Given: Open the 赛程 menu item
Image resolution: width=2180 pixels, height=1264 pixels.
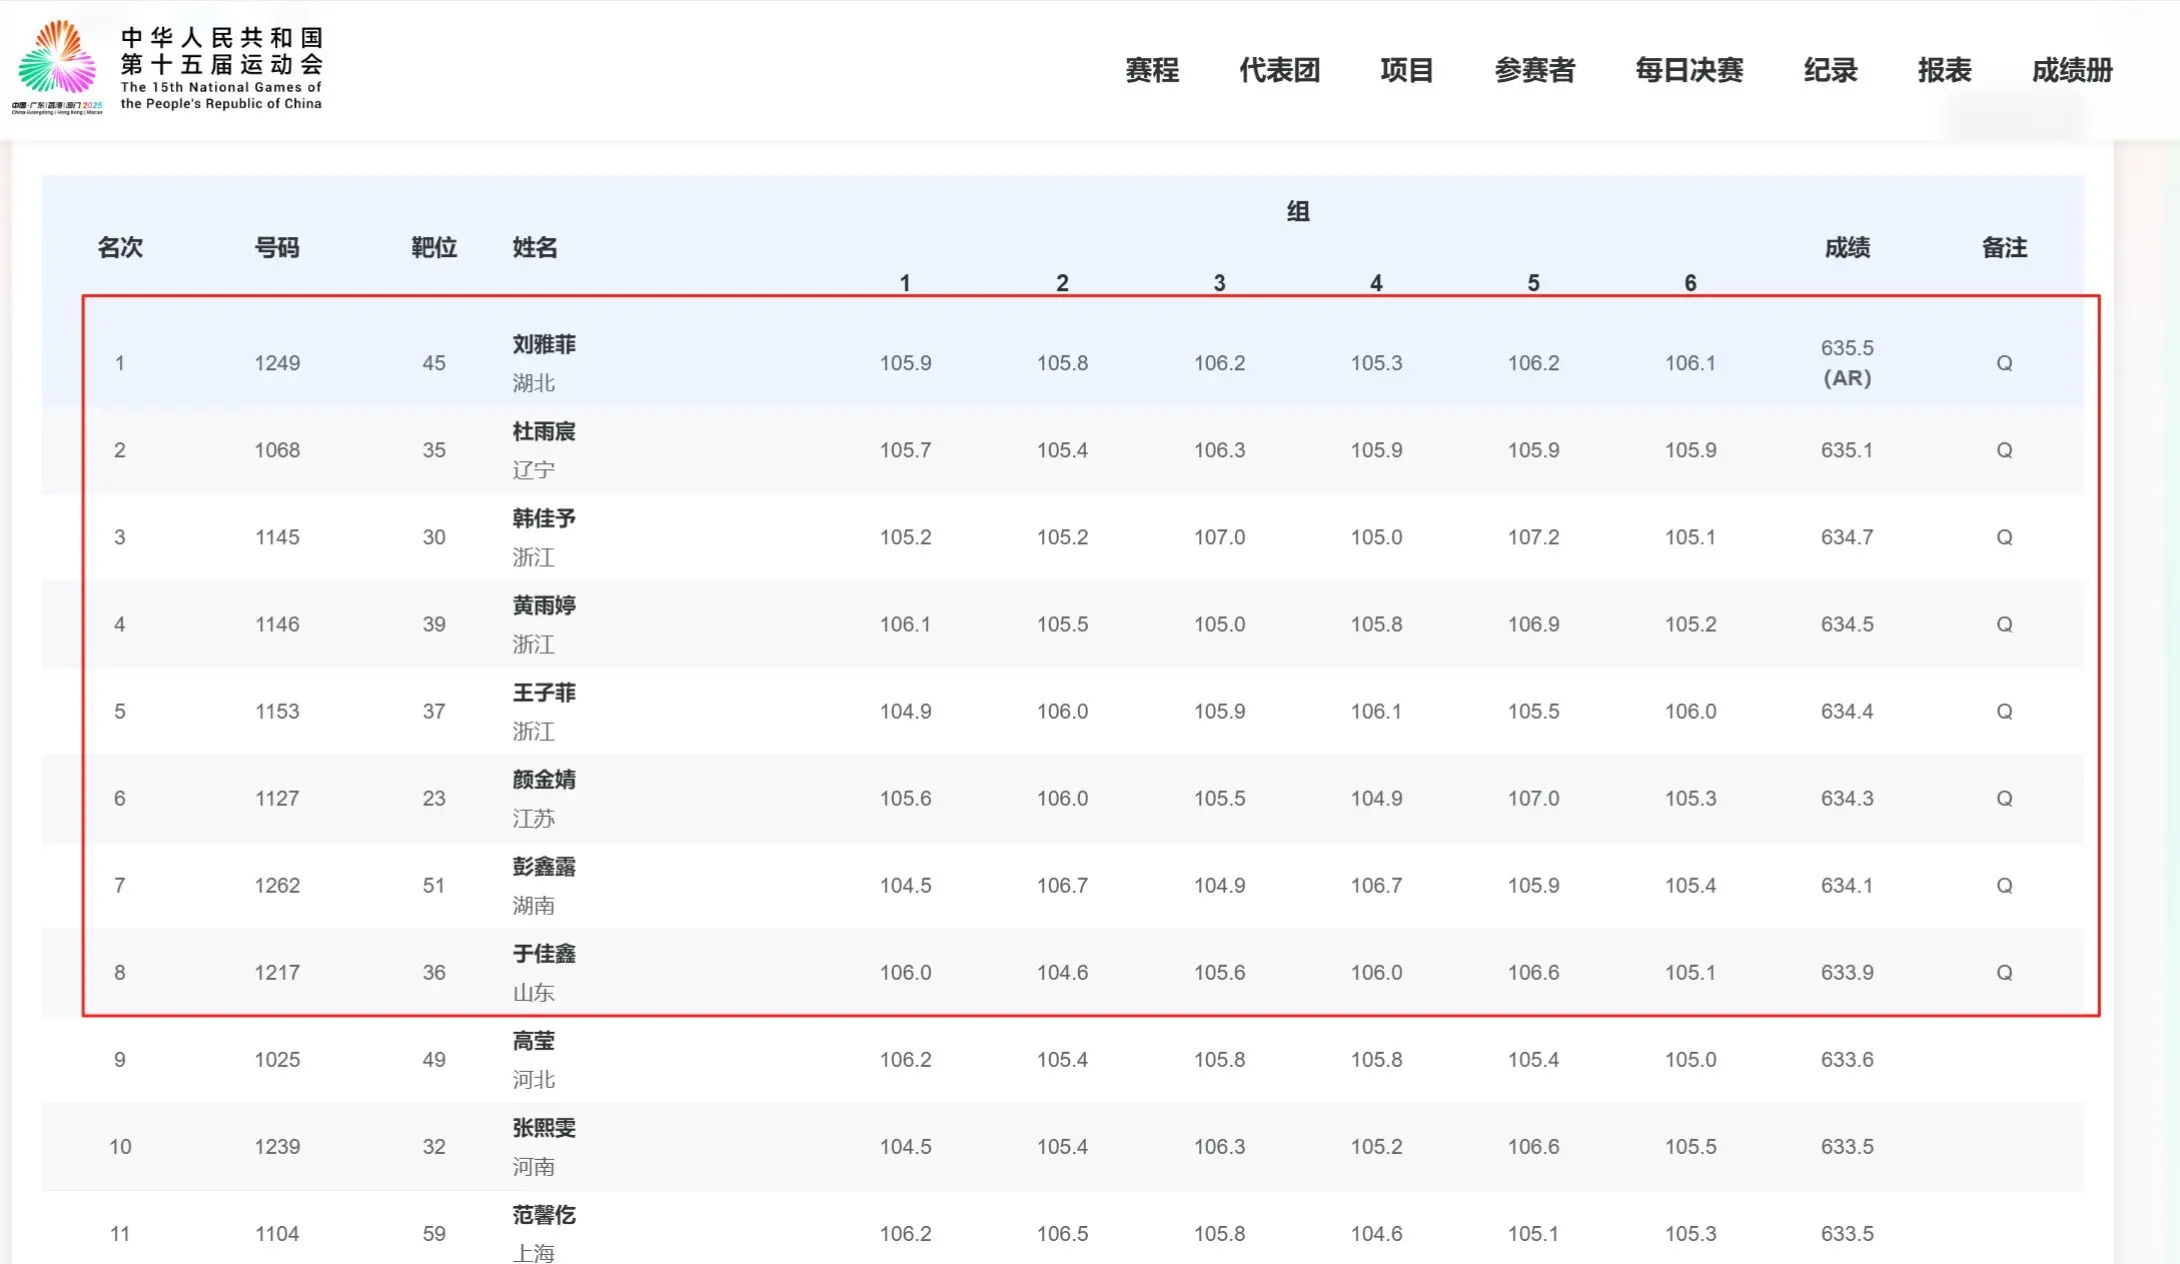Looking at the screenshot, I should [1152, 70].
